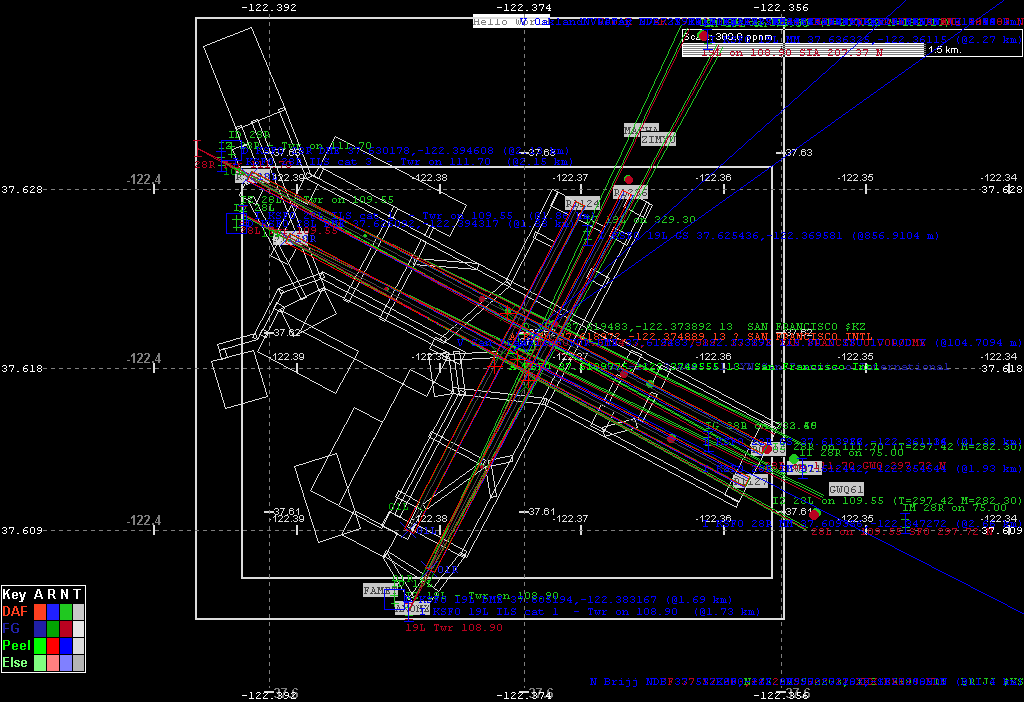Click the Peel row's T gray swatch
This screenshot has width=1024, height=702.
click(x=79, y=645)
